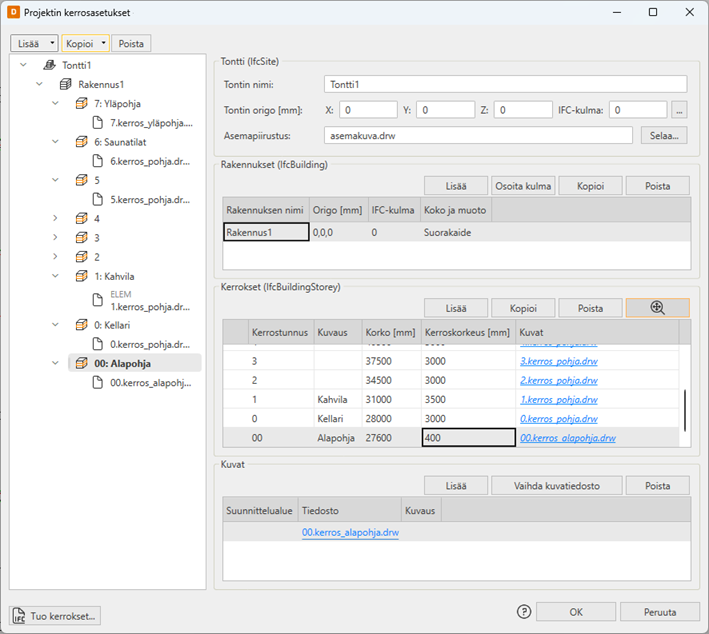Click the 1: Kahvila storey icon

pyautogui.click(x=82, y=276)
